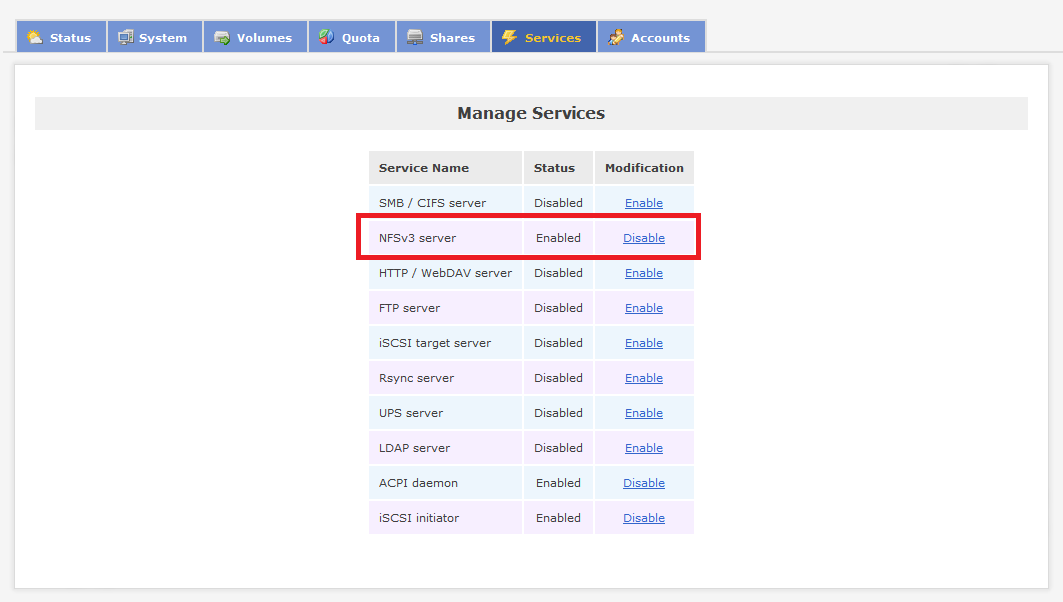The height and width of the screenshot is (602, 1063).
Task: Click the Services tab lightning icon
Action: pos(510,37)
